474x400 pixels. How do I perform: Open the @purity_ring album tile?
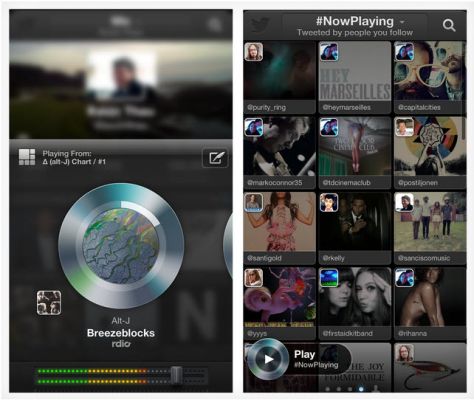279,77
